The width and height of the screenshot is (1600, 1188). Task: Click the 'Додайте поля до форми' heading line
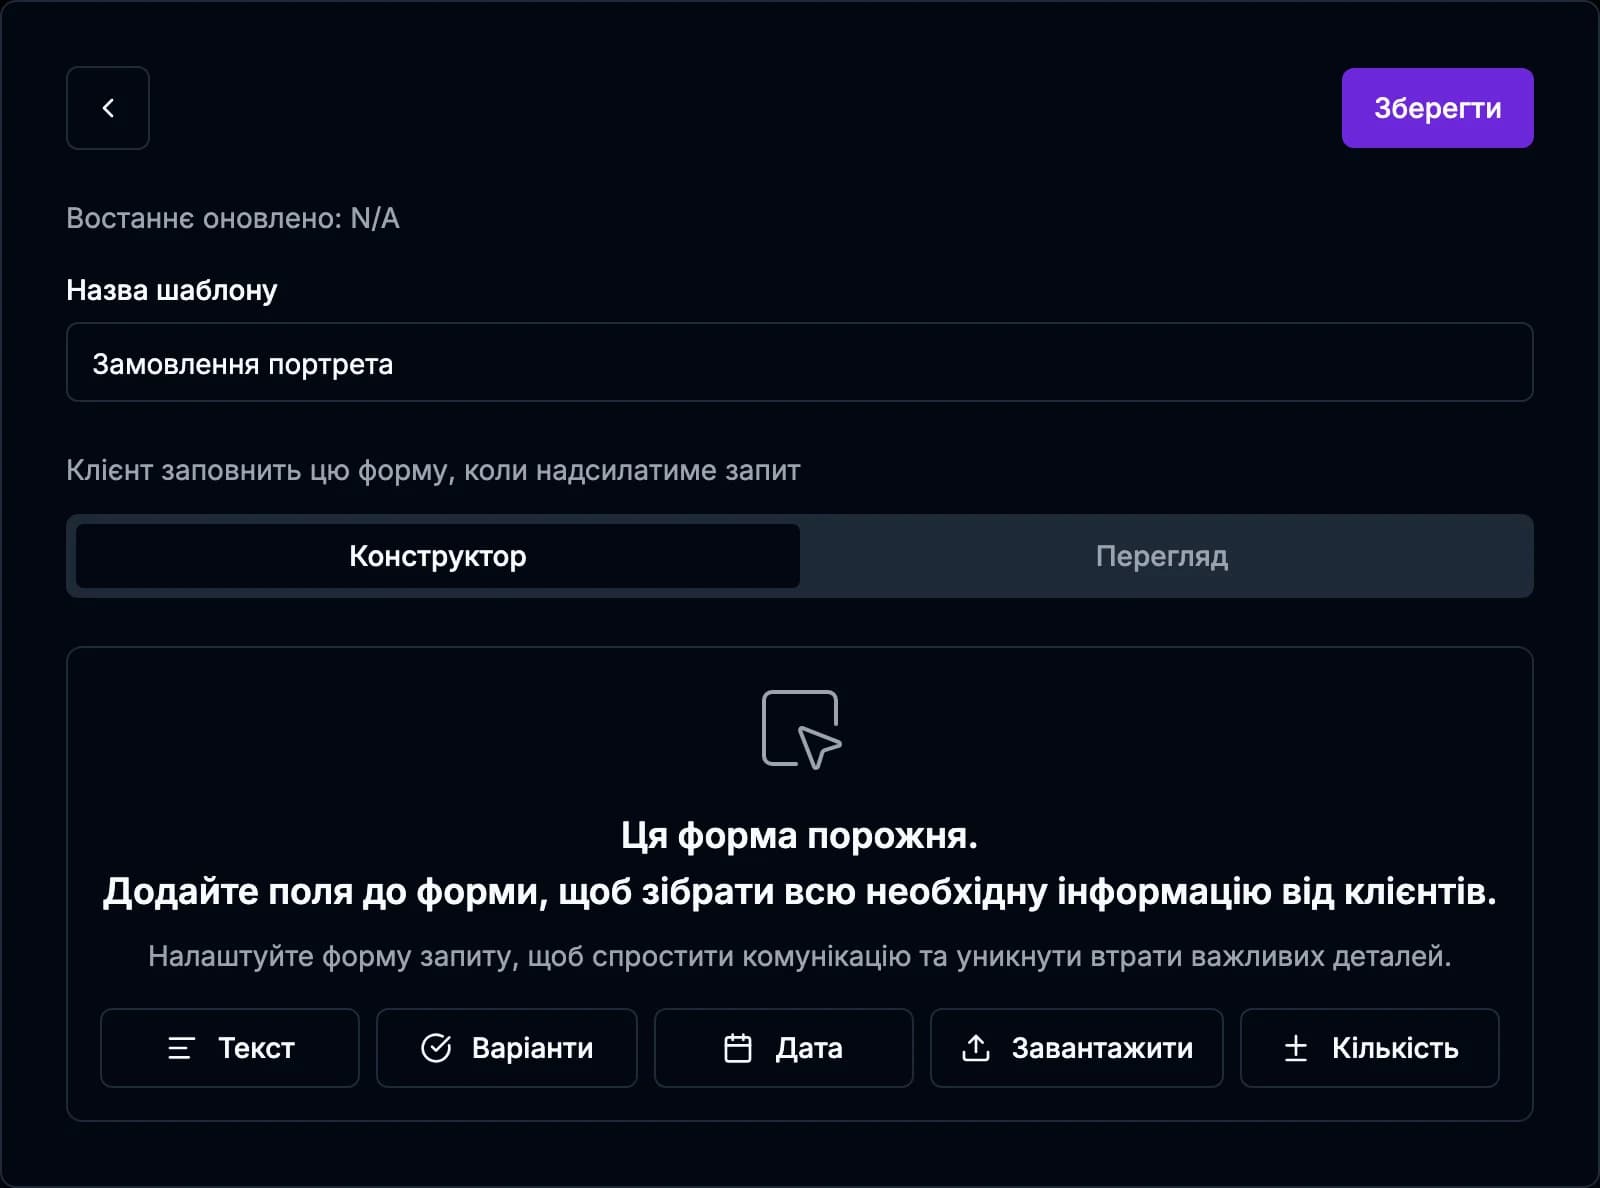pos(799,891)
